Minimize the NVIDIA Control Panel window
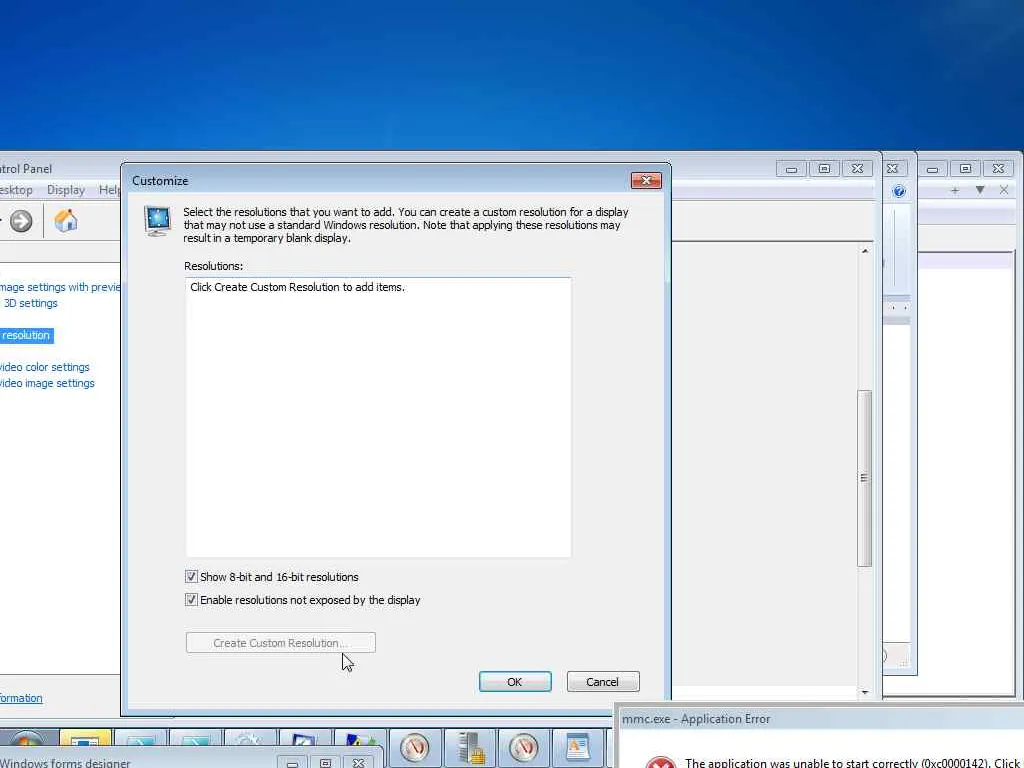Viewport: 1024px width, 768px height. click(792, 169)
